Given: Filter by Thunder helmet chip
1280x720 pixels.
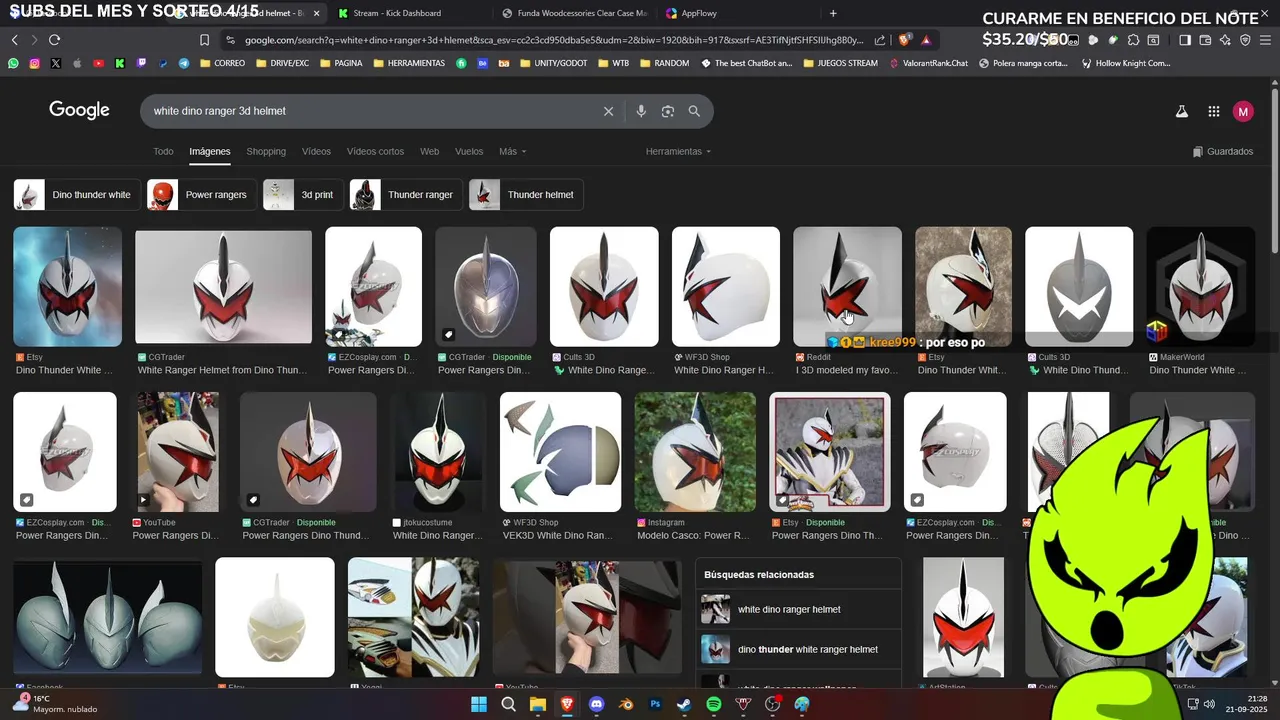Looking at the screenshot, I should tap(526, 195).
